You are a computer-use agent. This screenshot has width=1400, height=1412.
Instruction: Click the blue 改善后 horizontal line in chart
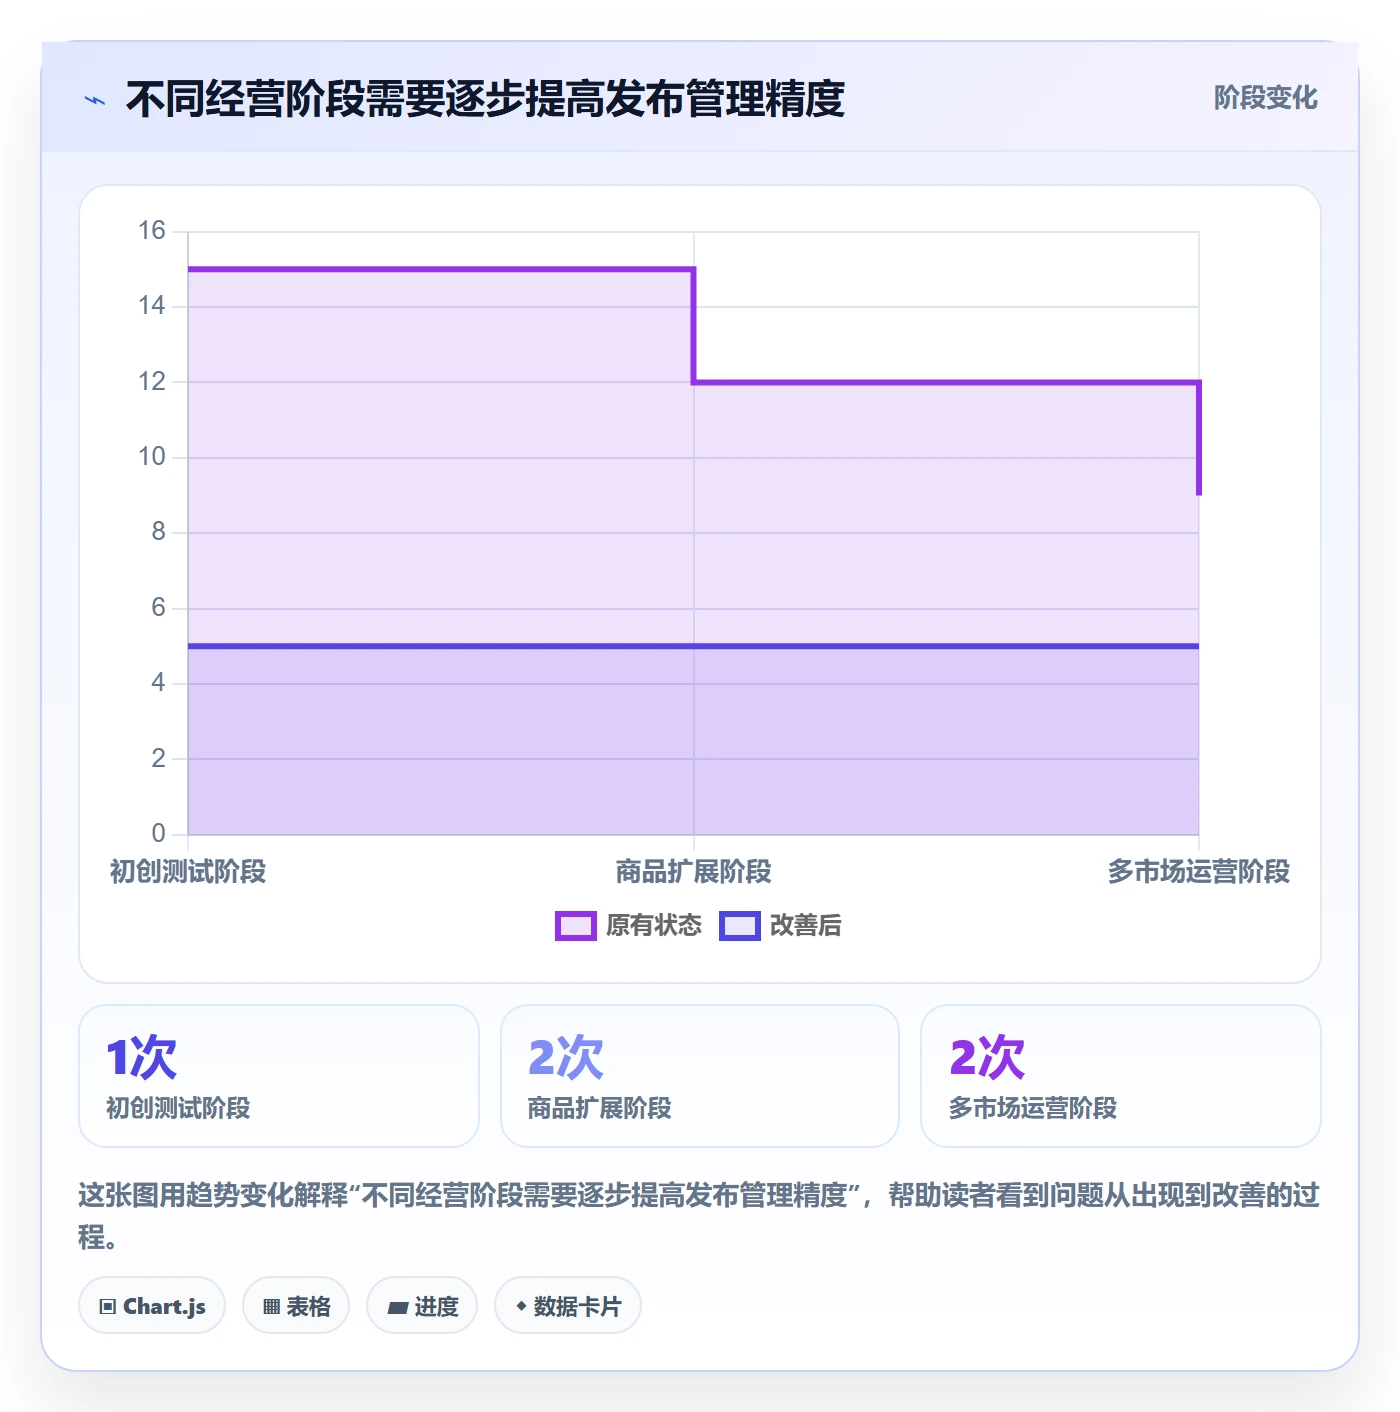(694, 646)
